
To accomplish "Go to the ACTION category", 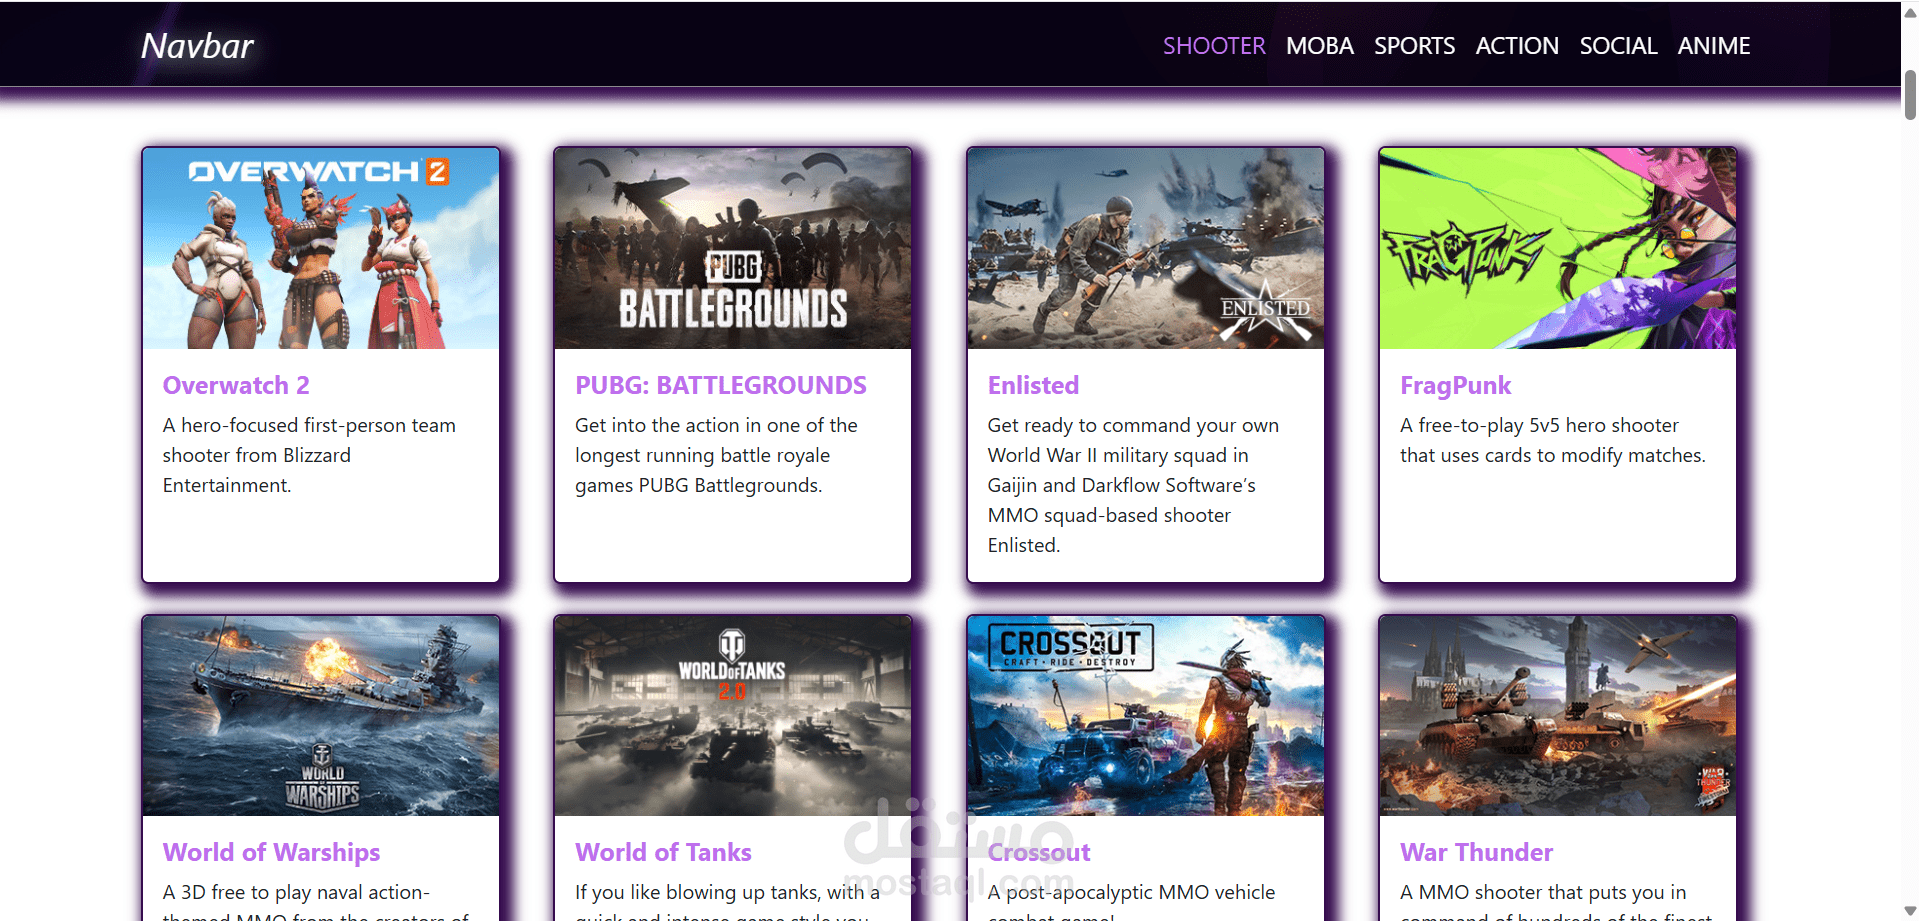I will point(1517,46).
